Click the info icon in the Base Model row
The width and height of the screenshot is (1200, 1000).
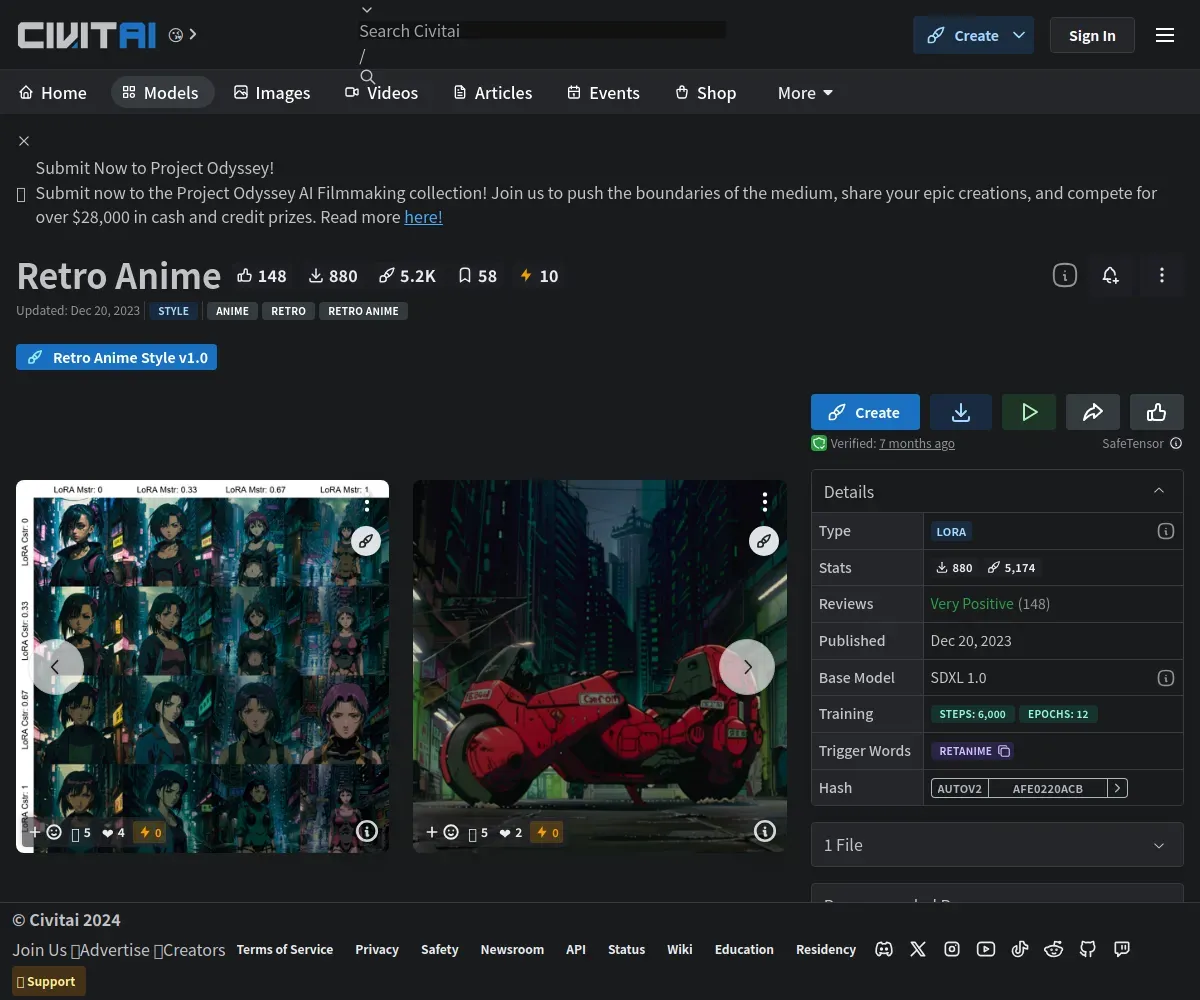(x=1165, y=677)
